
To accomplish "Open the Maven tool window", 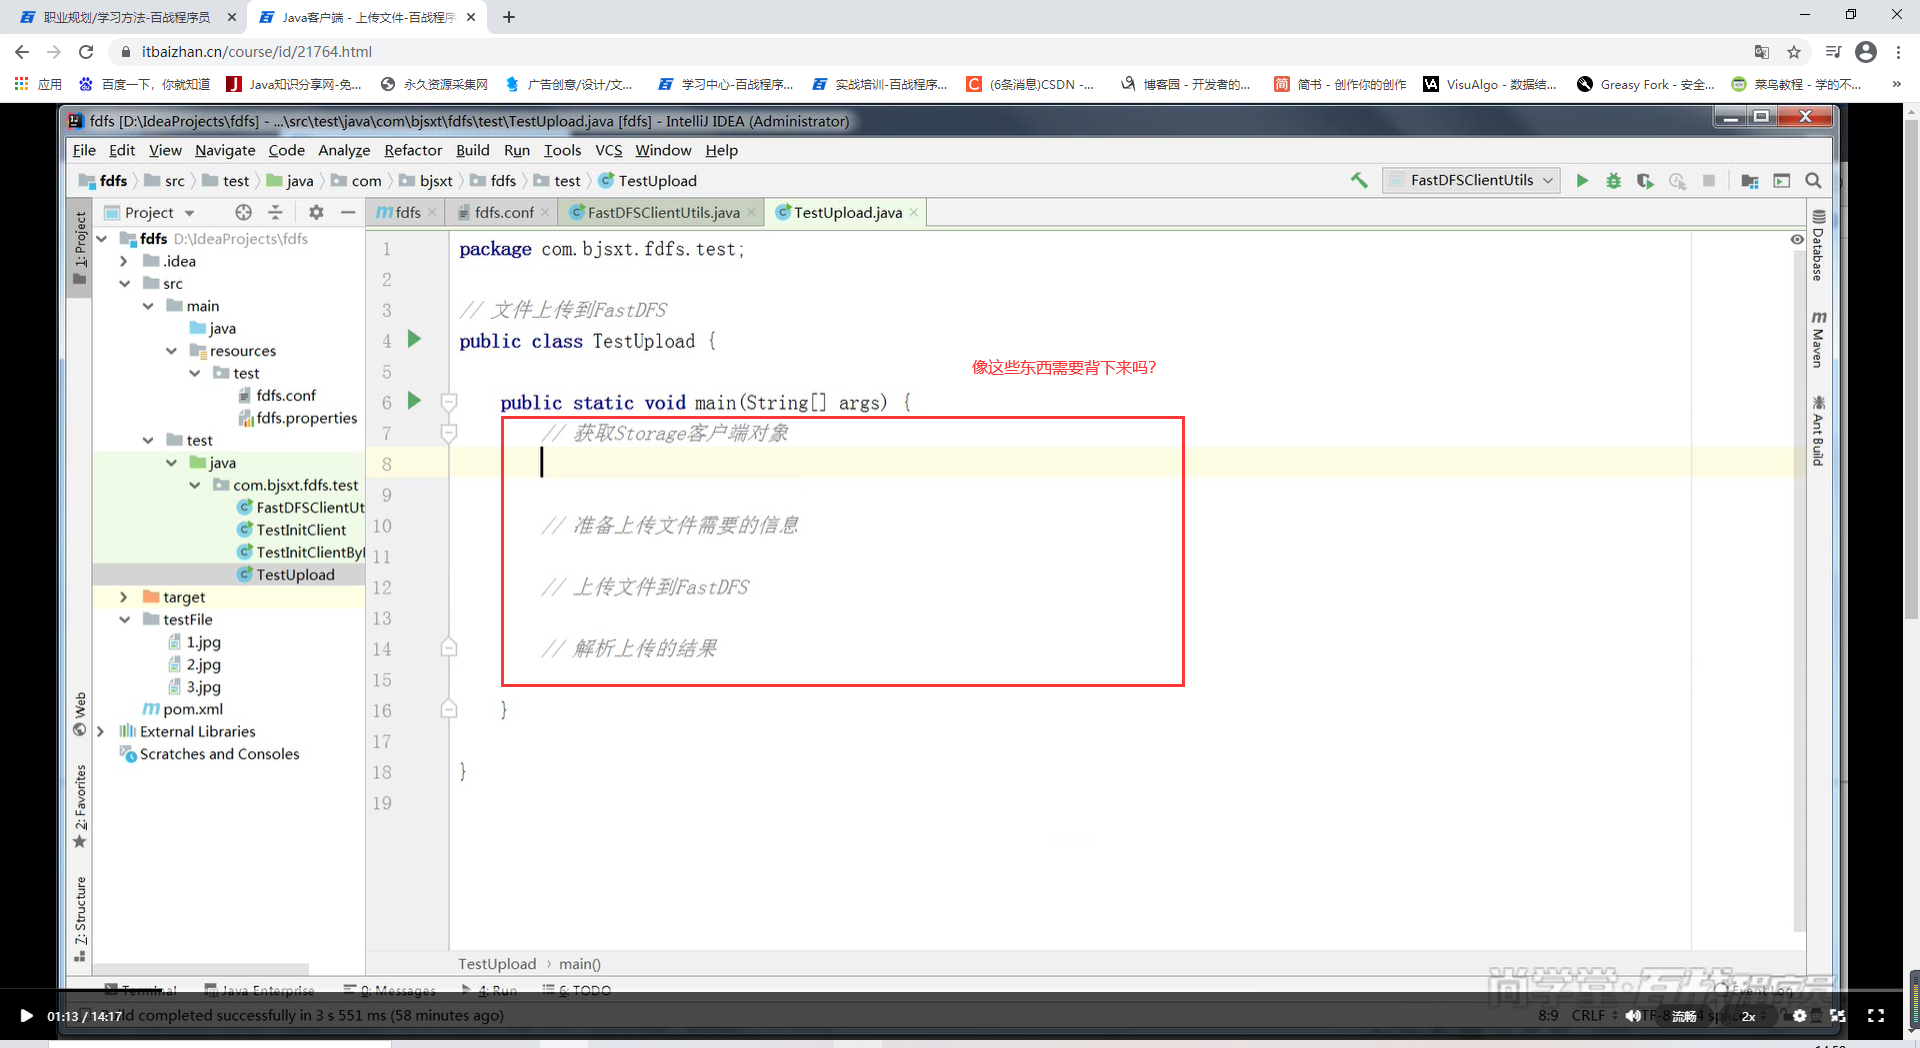I will (x=1818, y=339).
